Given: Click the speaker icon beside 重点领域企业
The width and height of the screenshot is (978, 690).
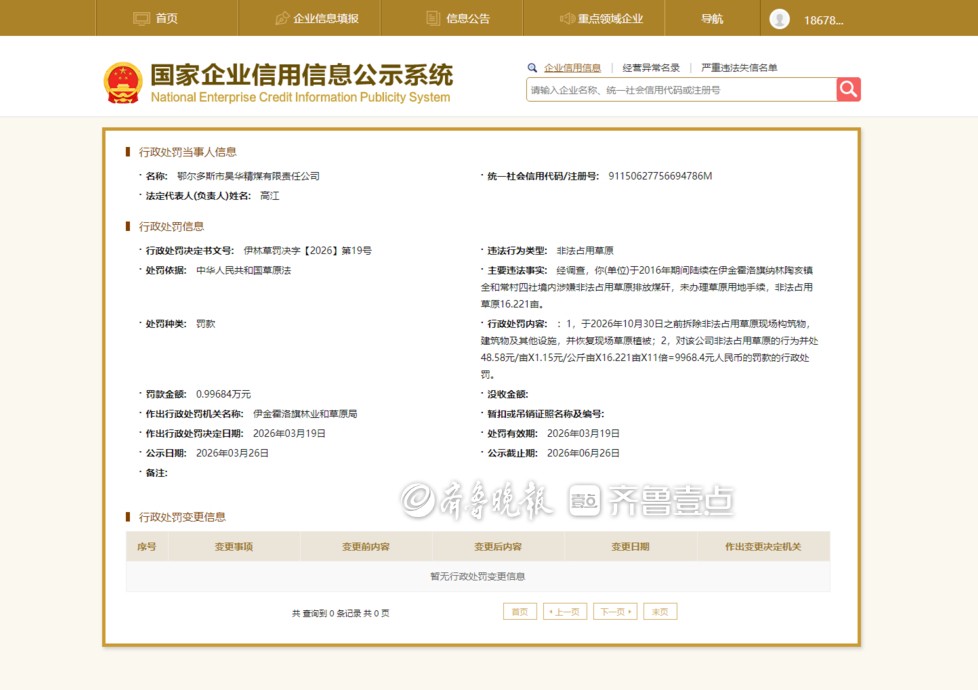Looking at the screenshot, I should click(x=567, y=19).
